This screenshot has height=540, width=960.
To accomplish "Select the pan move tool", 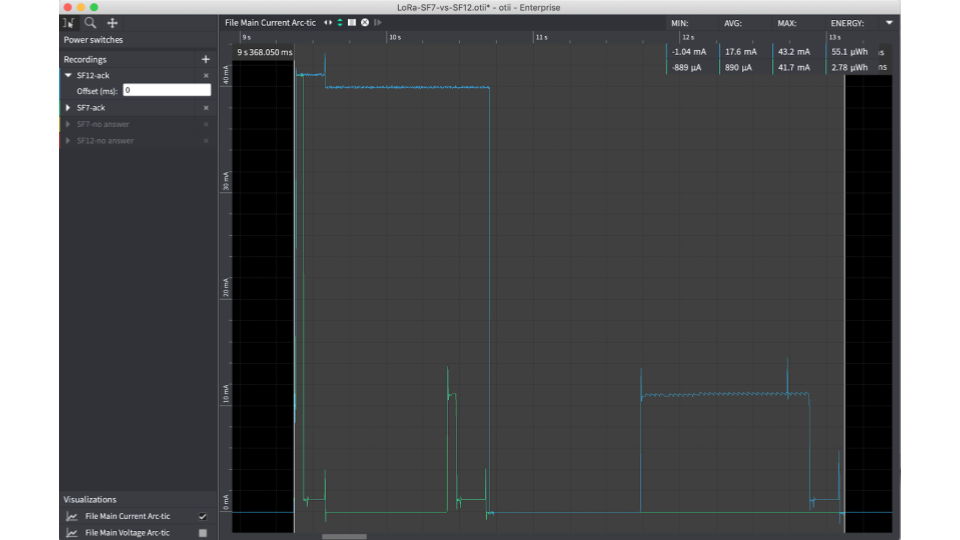I will [112, 23].
